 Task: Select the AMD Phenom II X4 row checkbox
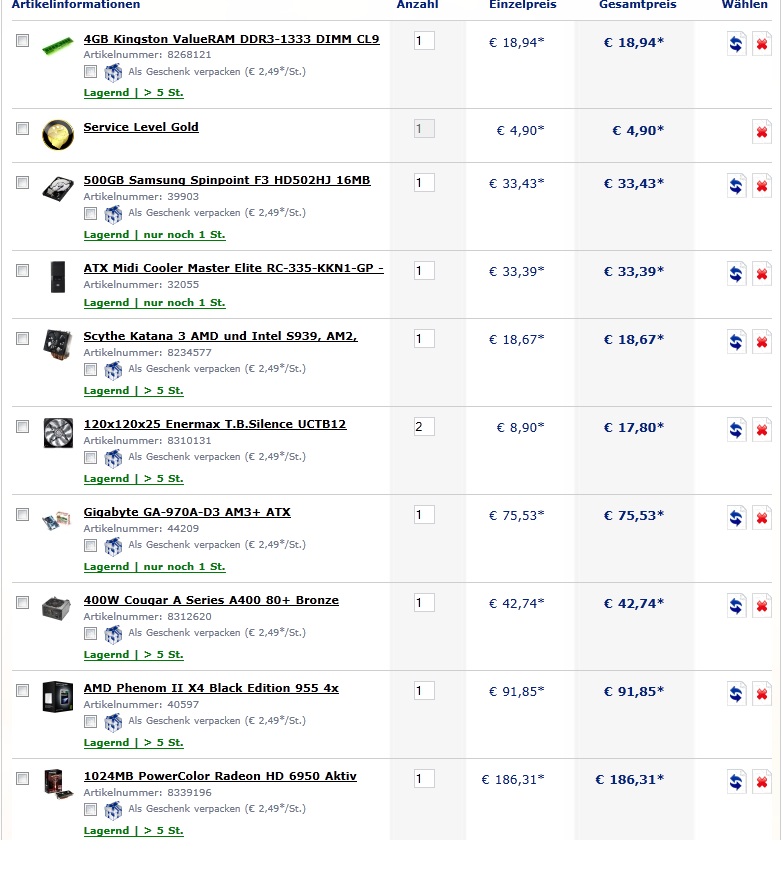click(22, 691)
